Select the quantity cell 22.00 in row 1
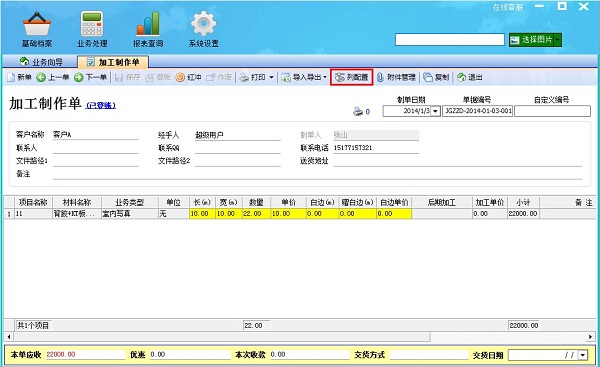 click(x=256, y=214)
